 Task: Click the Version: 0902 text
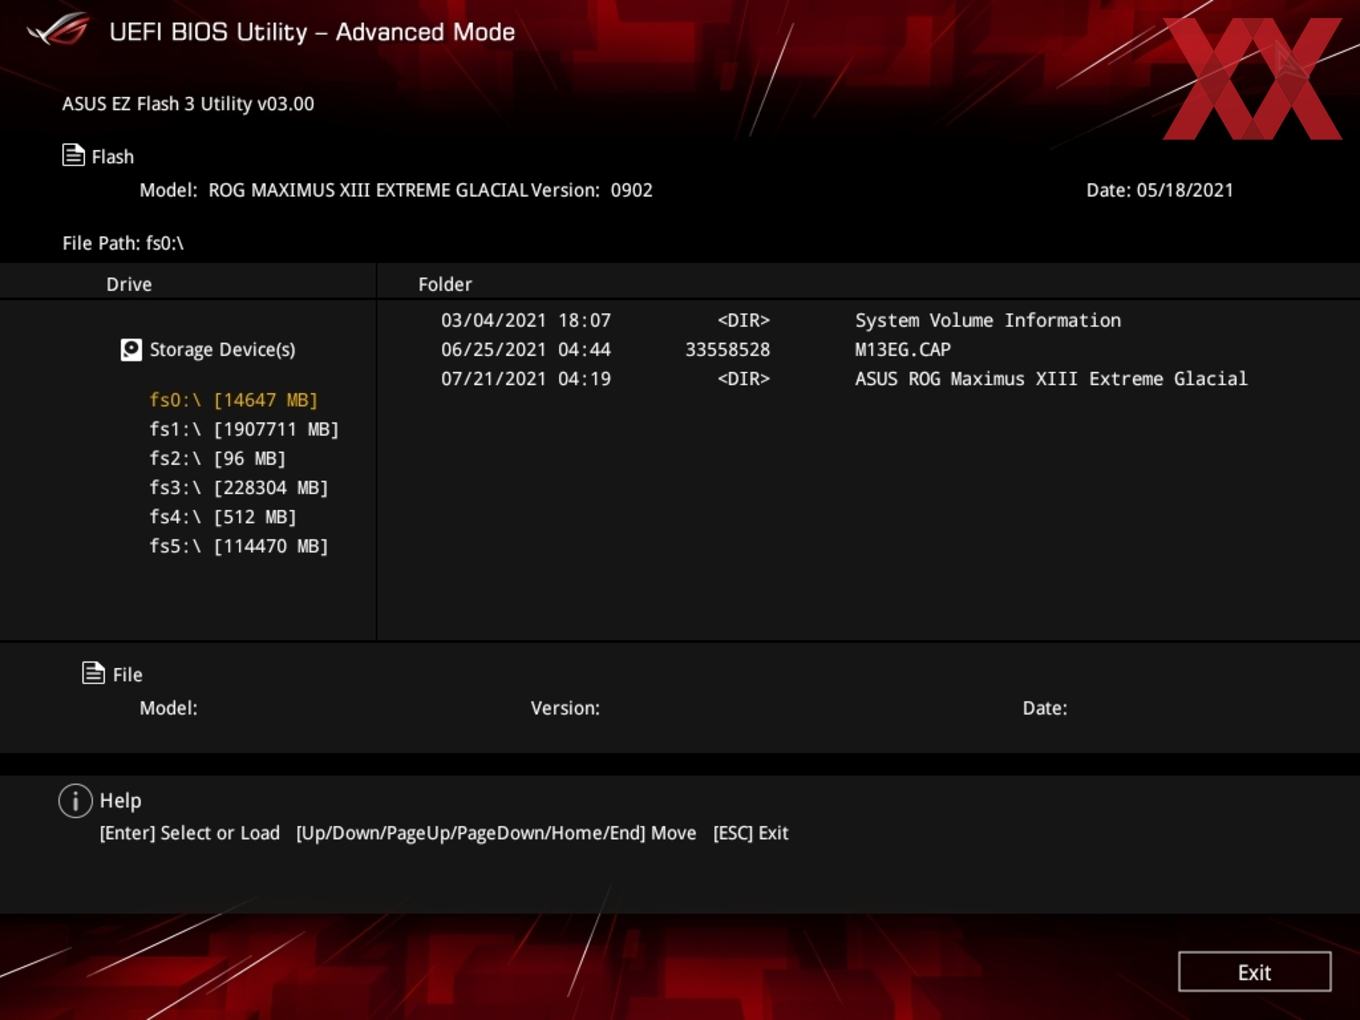pyautogui.click(x=592, y=190)
